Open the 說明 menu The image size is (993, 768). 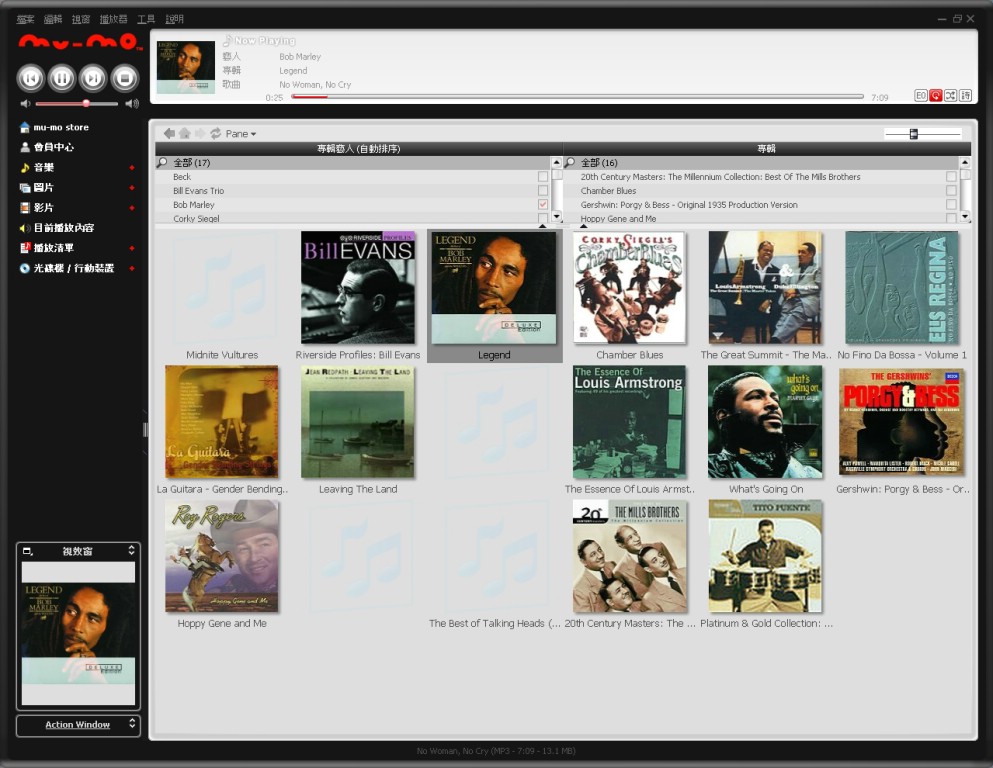[175, 19]
